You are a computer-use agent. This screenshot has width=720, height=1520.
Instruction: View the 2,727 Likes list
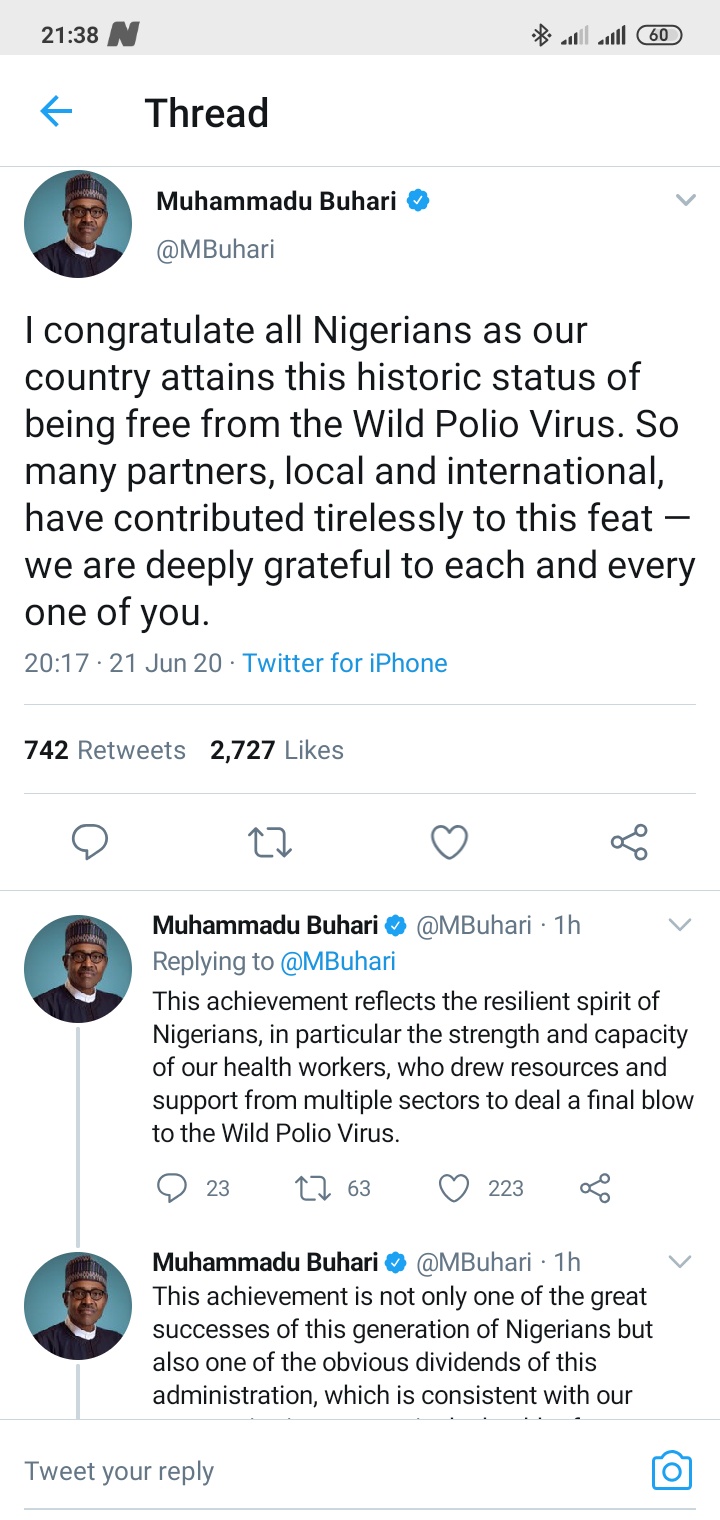[x=277, y=750]
